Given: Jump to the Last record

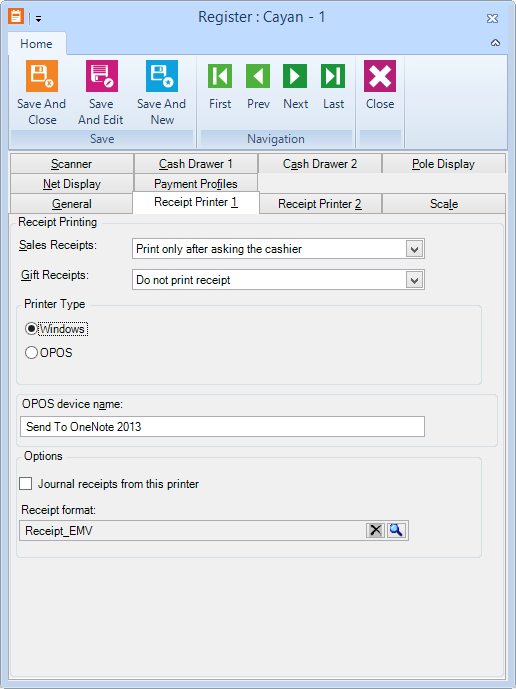Looking at the screenshot, I should click(x=333, y=76).
